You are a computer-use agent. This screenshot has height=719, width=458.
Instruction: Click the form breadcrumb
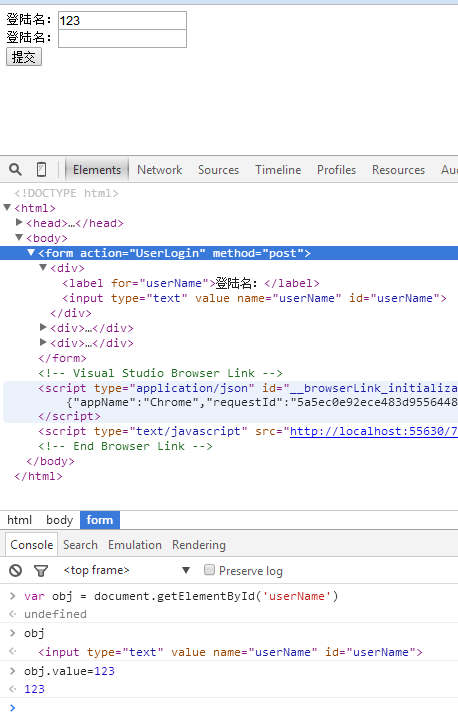100,520
